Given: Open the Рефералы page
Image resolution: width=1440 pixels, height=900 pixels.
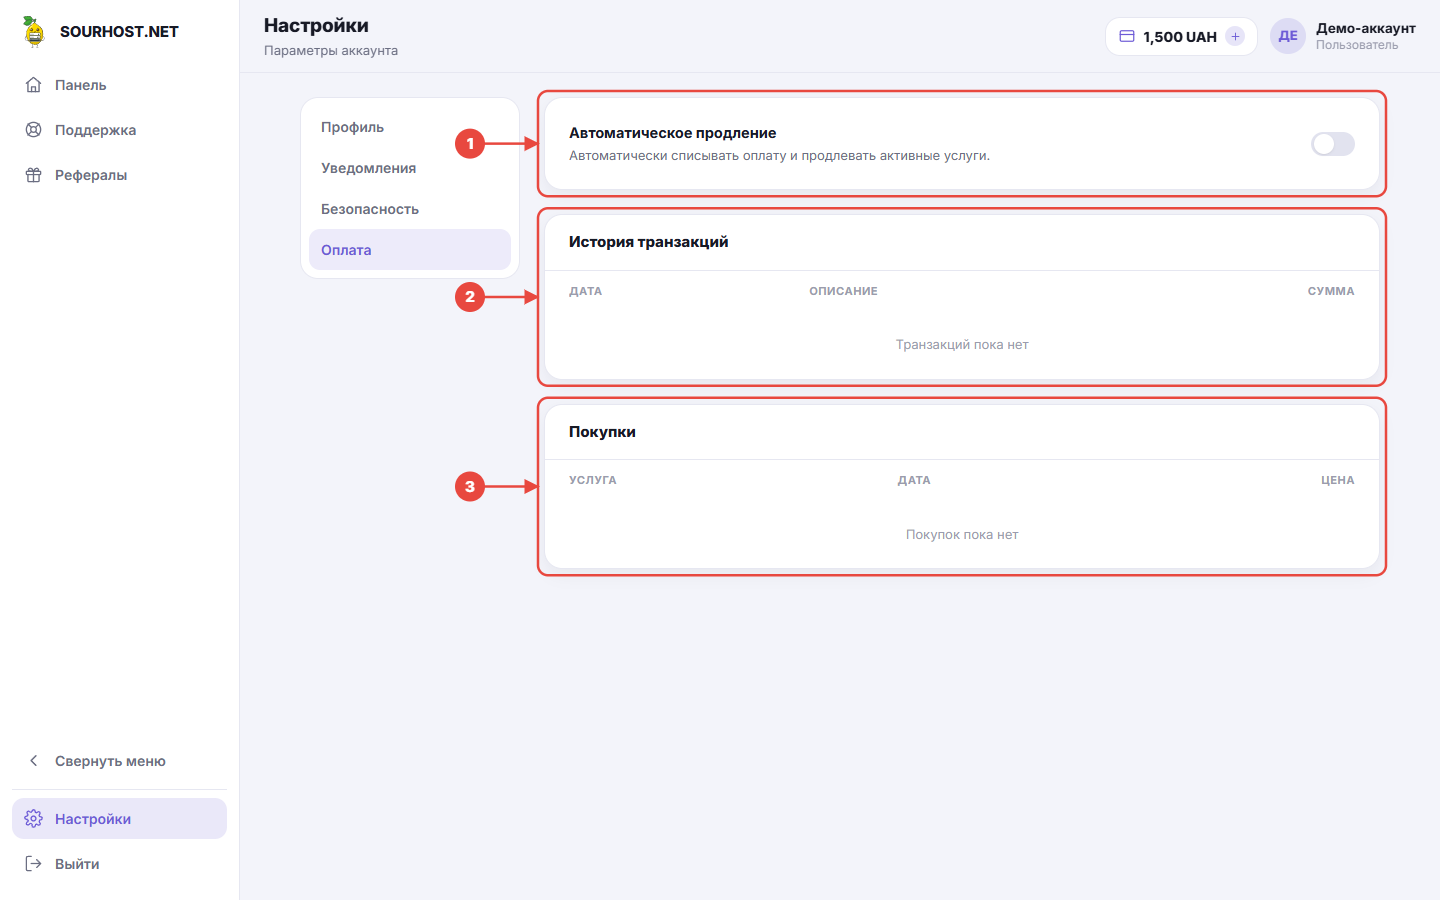Looking at the screenshot, I should (x=119, y=175).
